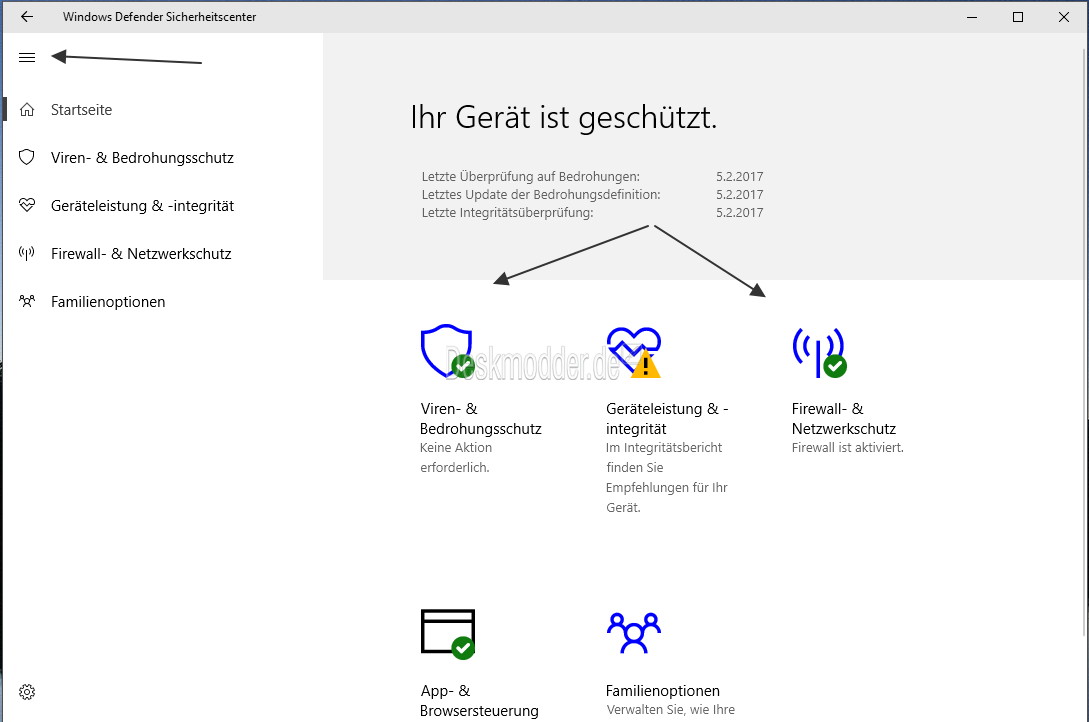This screenshot has width=1089, height=722.
Task: Click 'Letzte Integritätsüberprüfung:' label
Action: (x=508, y=212)
